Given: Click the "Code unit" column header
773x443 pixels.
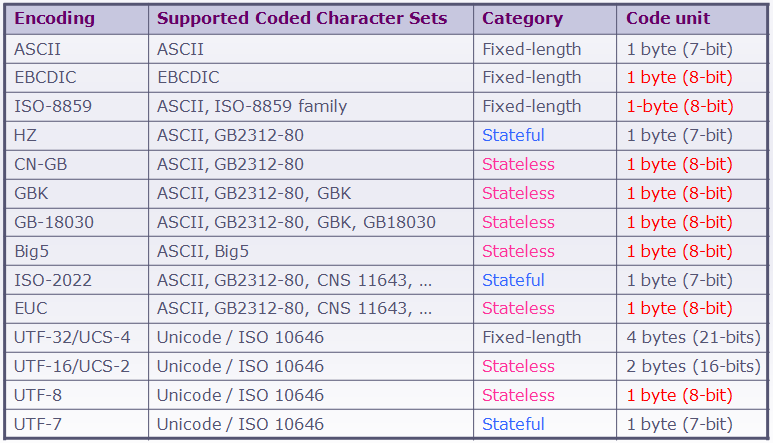Looking at the screenshot, I should (x=668, y=19).
